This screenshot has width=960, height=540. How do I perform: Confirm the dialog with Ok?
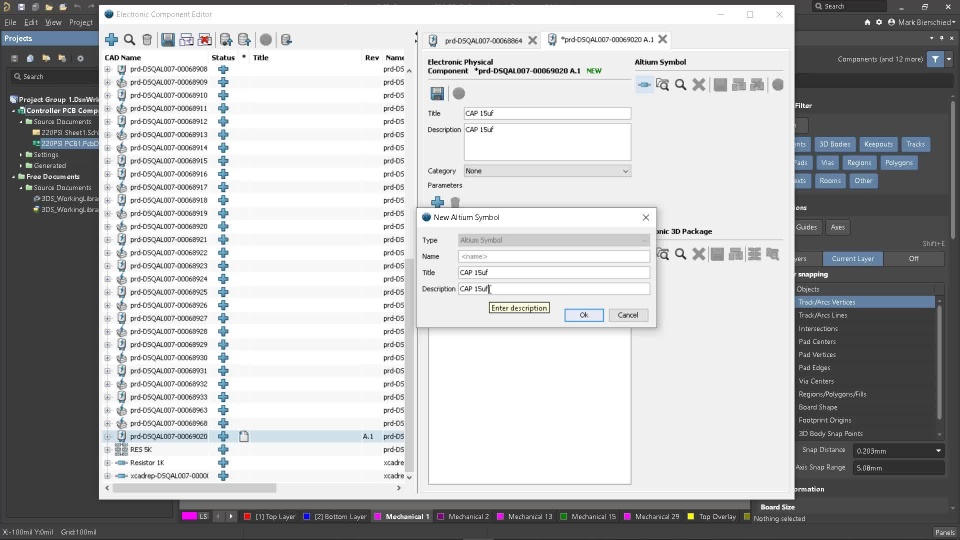583,315
